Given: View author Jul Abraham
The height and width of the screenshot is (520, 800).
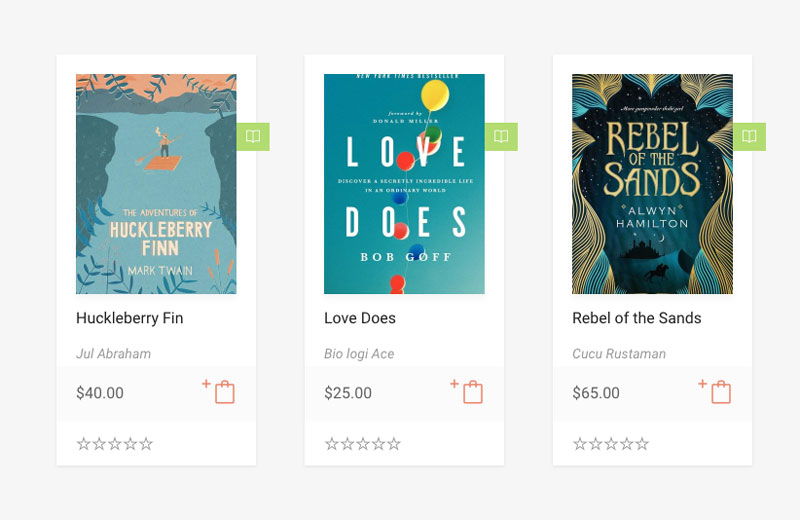Looking at the screenshot, I should pos(113,354).
